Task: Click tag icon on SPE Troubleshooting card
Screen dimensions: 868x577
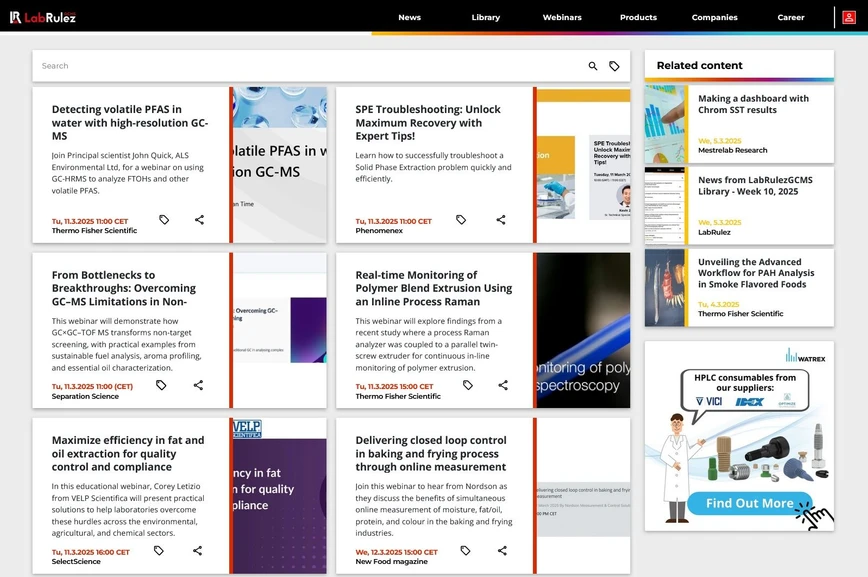Action: click(x=461, y=220)
